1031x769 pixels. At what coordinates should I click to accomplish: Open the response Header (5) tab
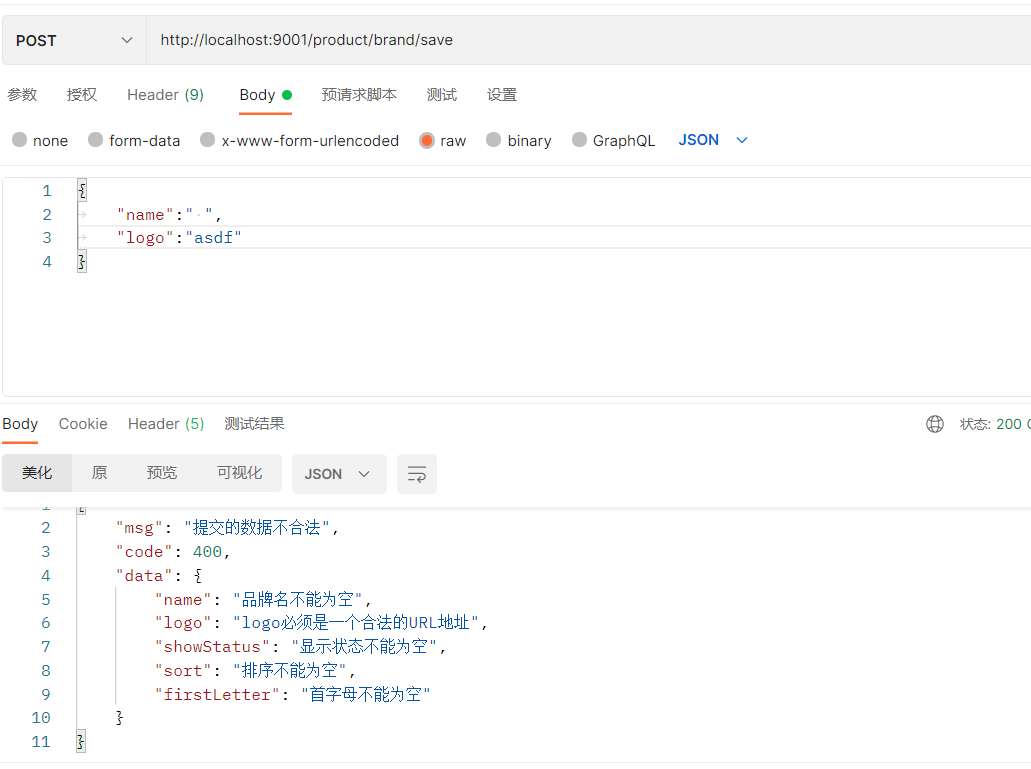point(166,424)
